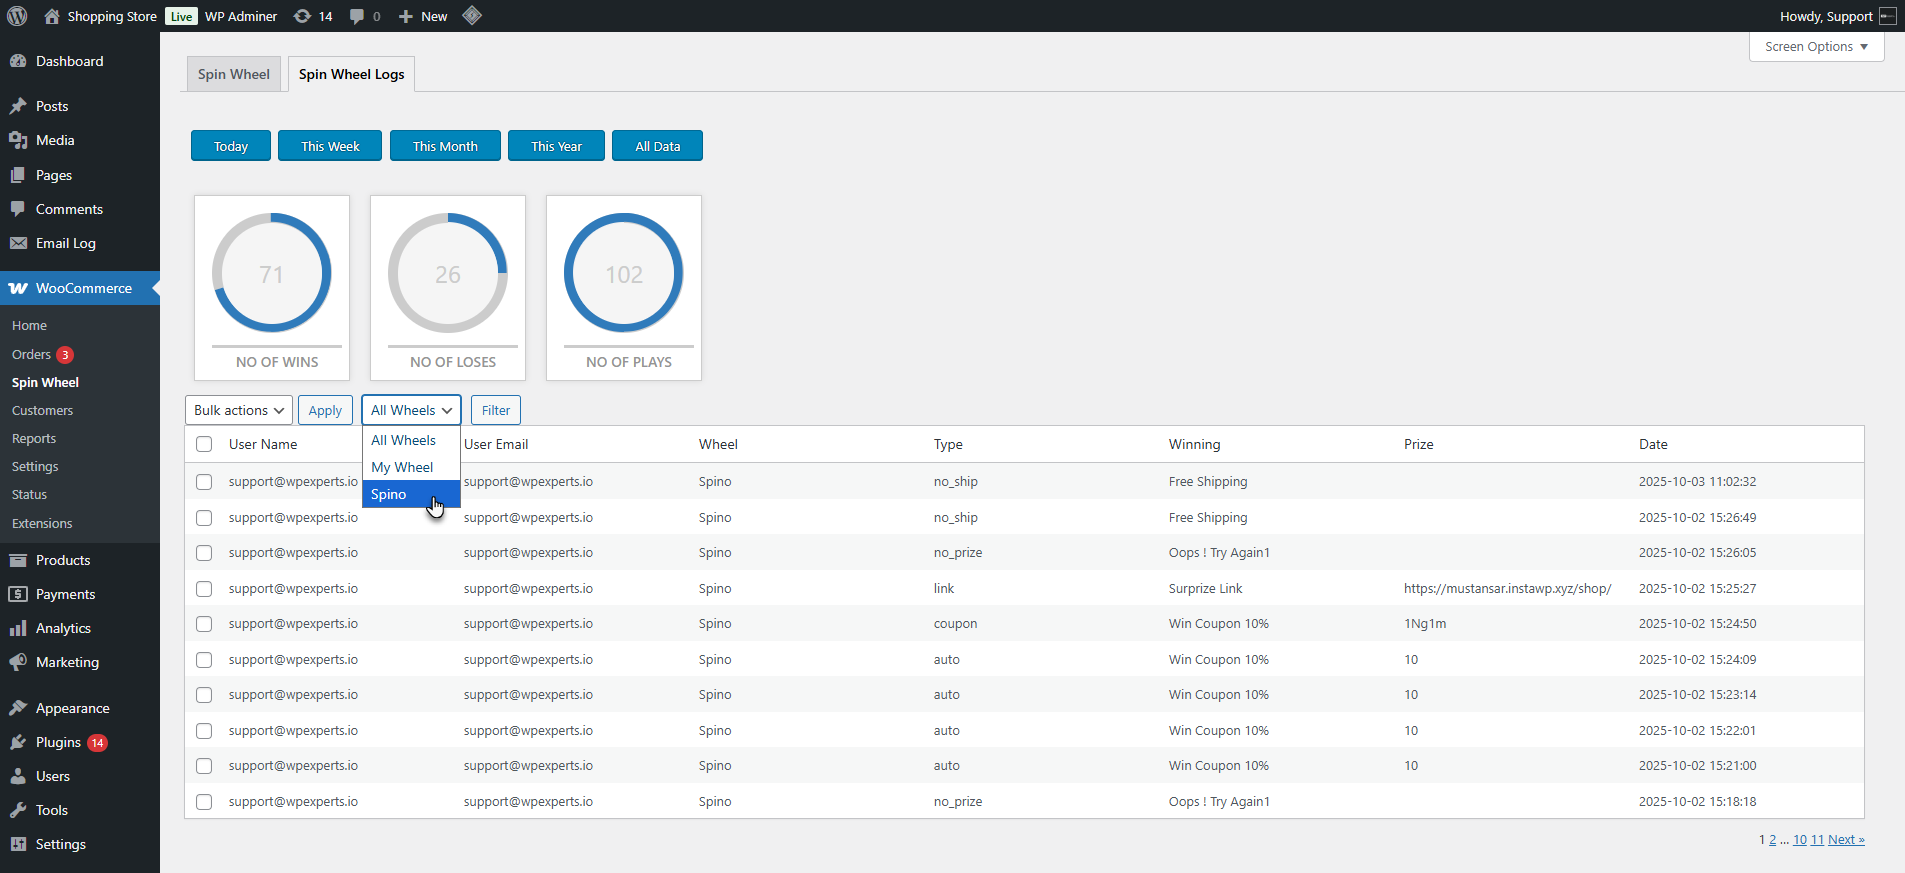The width and height of the screenshot is (1905, 873).
Task: Open Dashboard from the sidebar
Action: [x=69, y=61]
